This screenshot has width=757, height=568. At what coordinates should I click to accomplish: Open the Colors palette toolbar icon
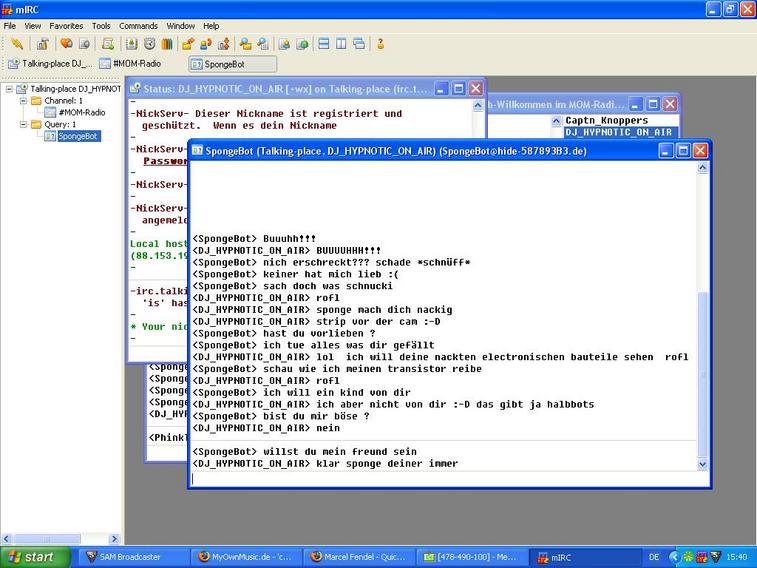(x=167, y=44)
